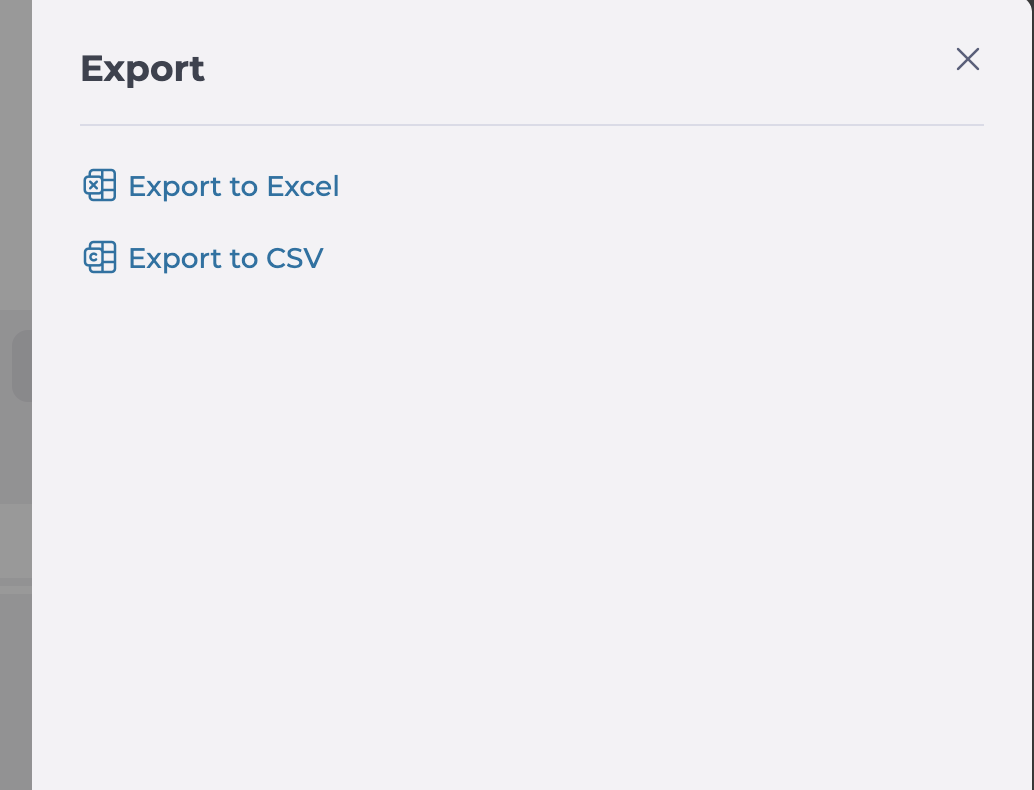The height and width of the screenshot is (790, 1034).
Task: Select the icon beside Export to Excel
Action: click(x=100, y=185)
